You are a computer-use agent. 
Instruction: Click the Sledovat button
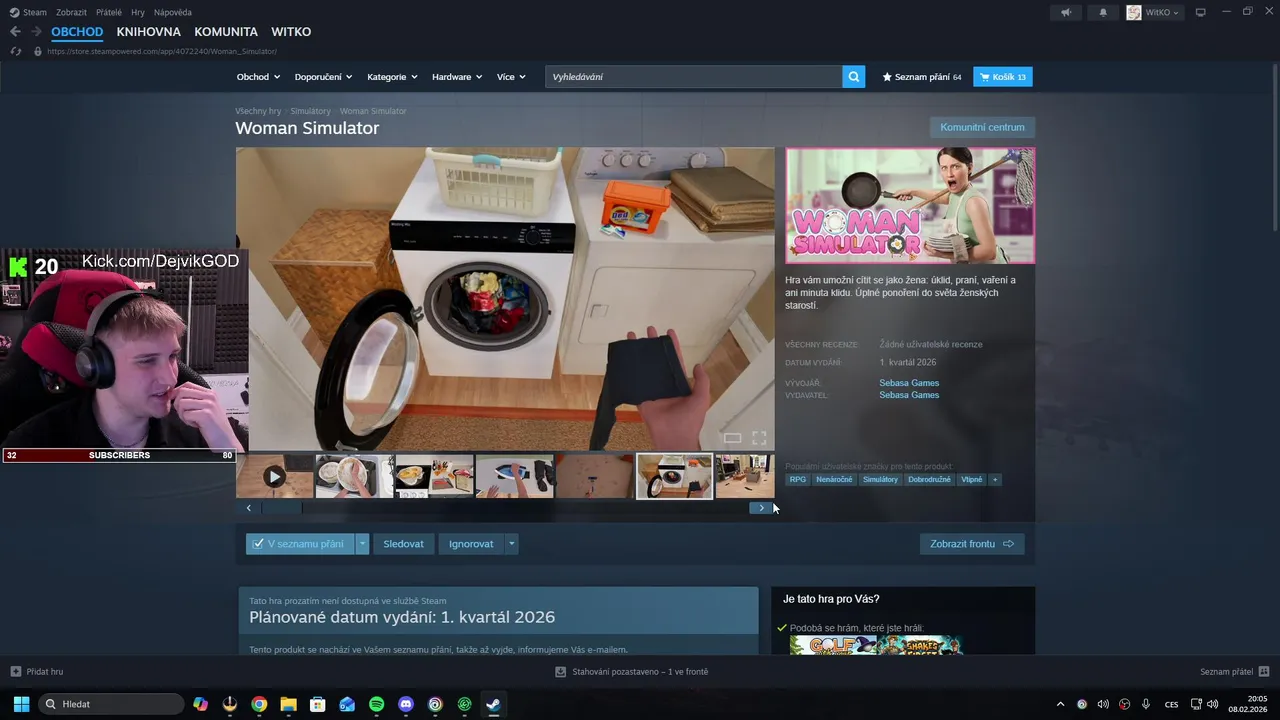[403, 544]
